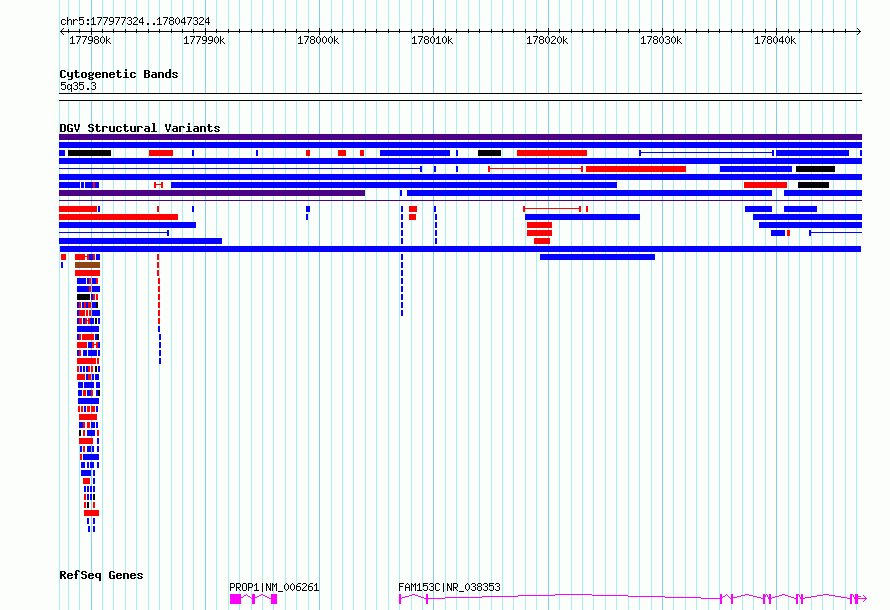Click the 177990k ruler label
890x610 pixels.
[x=204, y=40]
